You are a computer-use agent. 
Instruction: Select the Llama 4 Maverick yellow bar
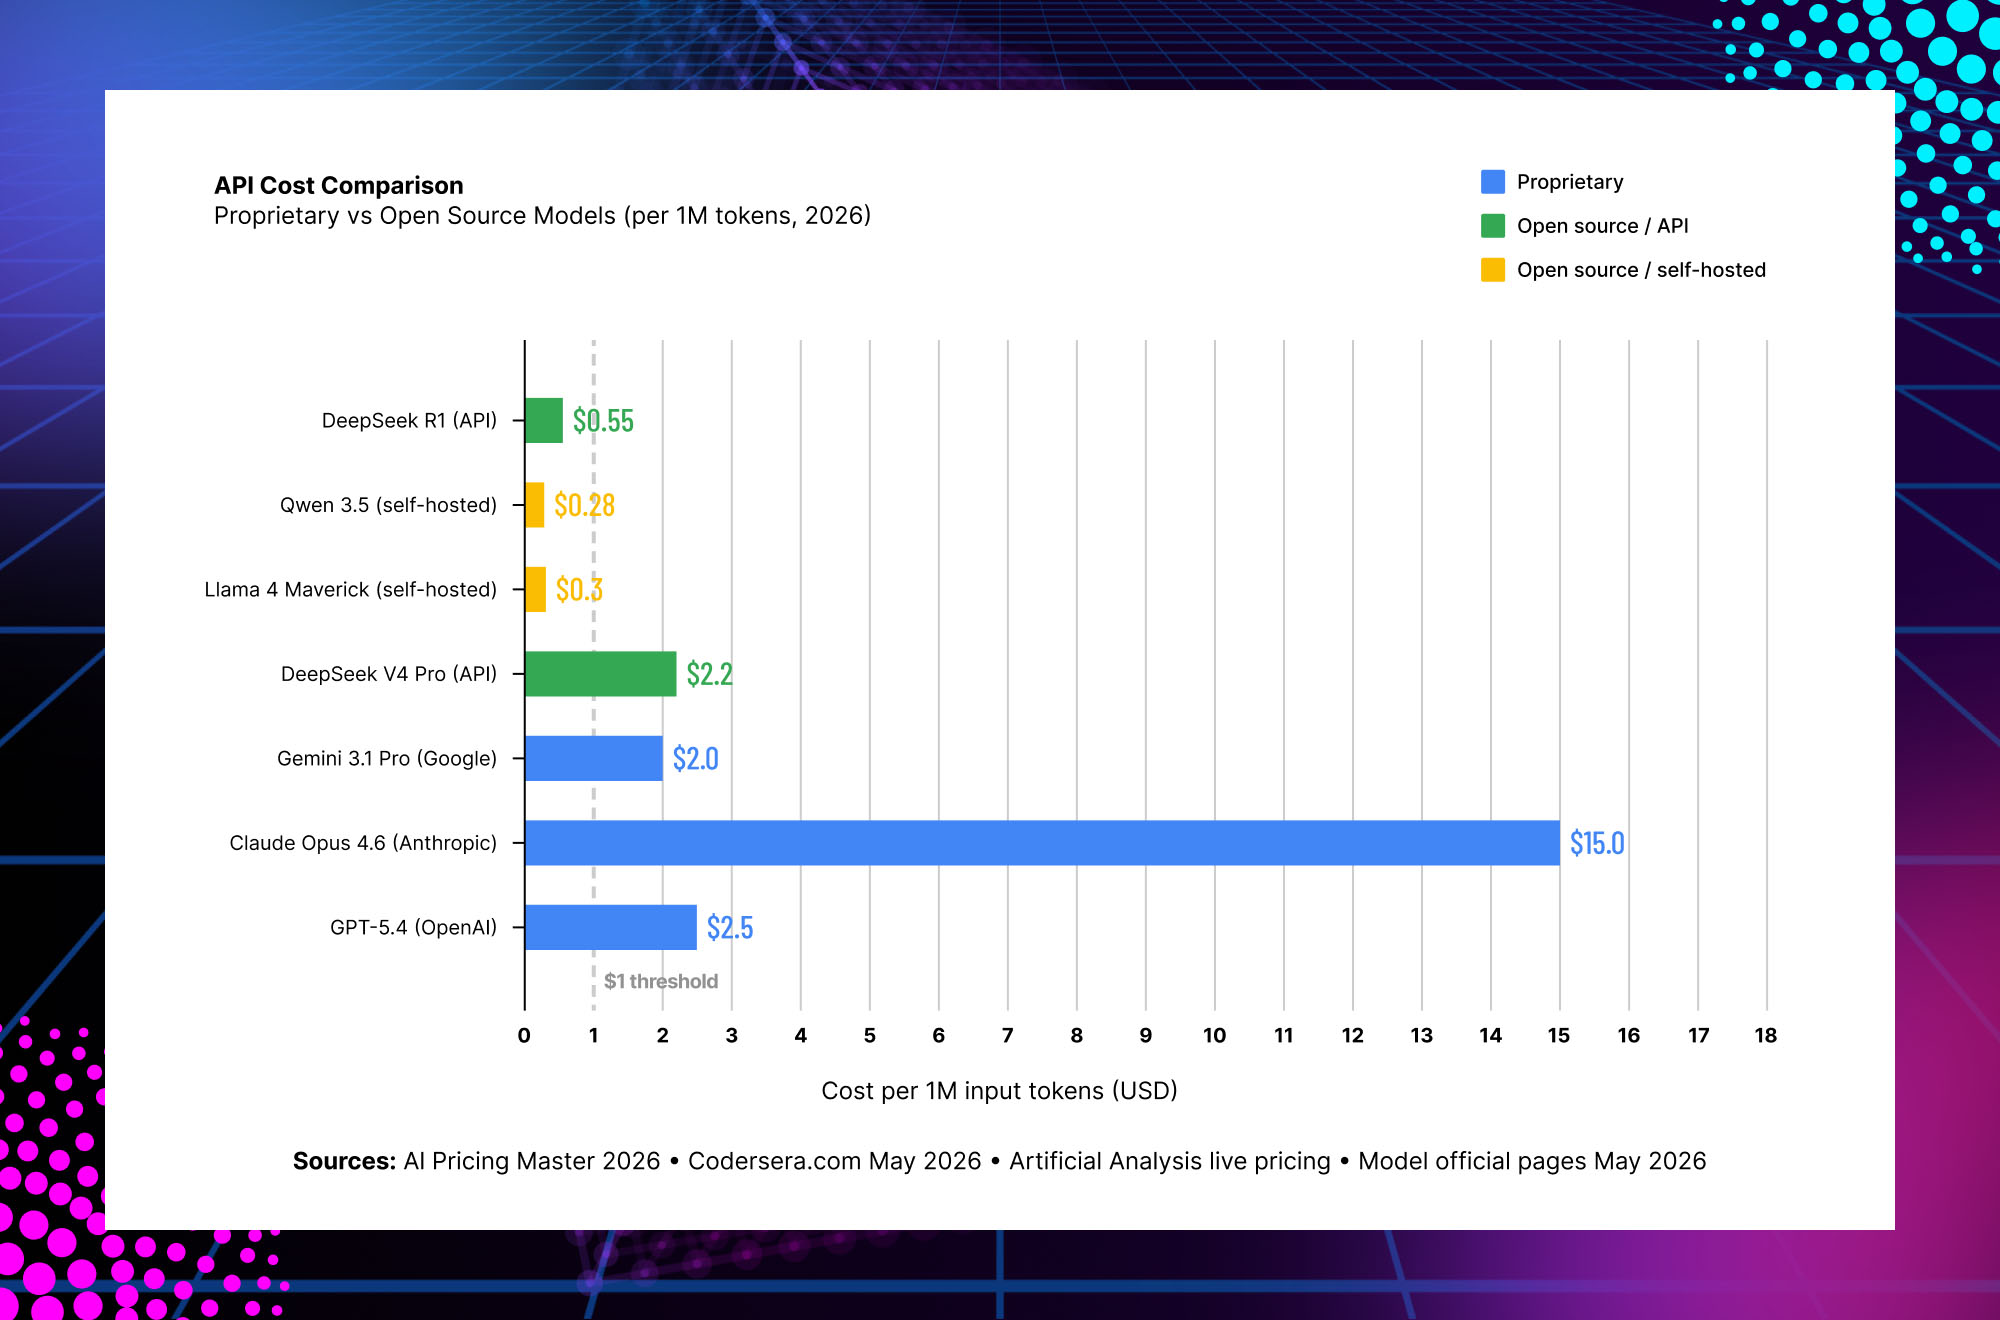[x=536, y=589]
